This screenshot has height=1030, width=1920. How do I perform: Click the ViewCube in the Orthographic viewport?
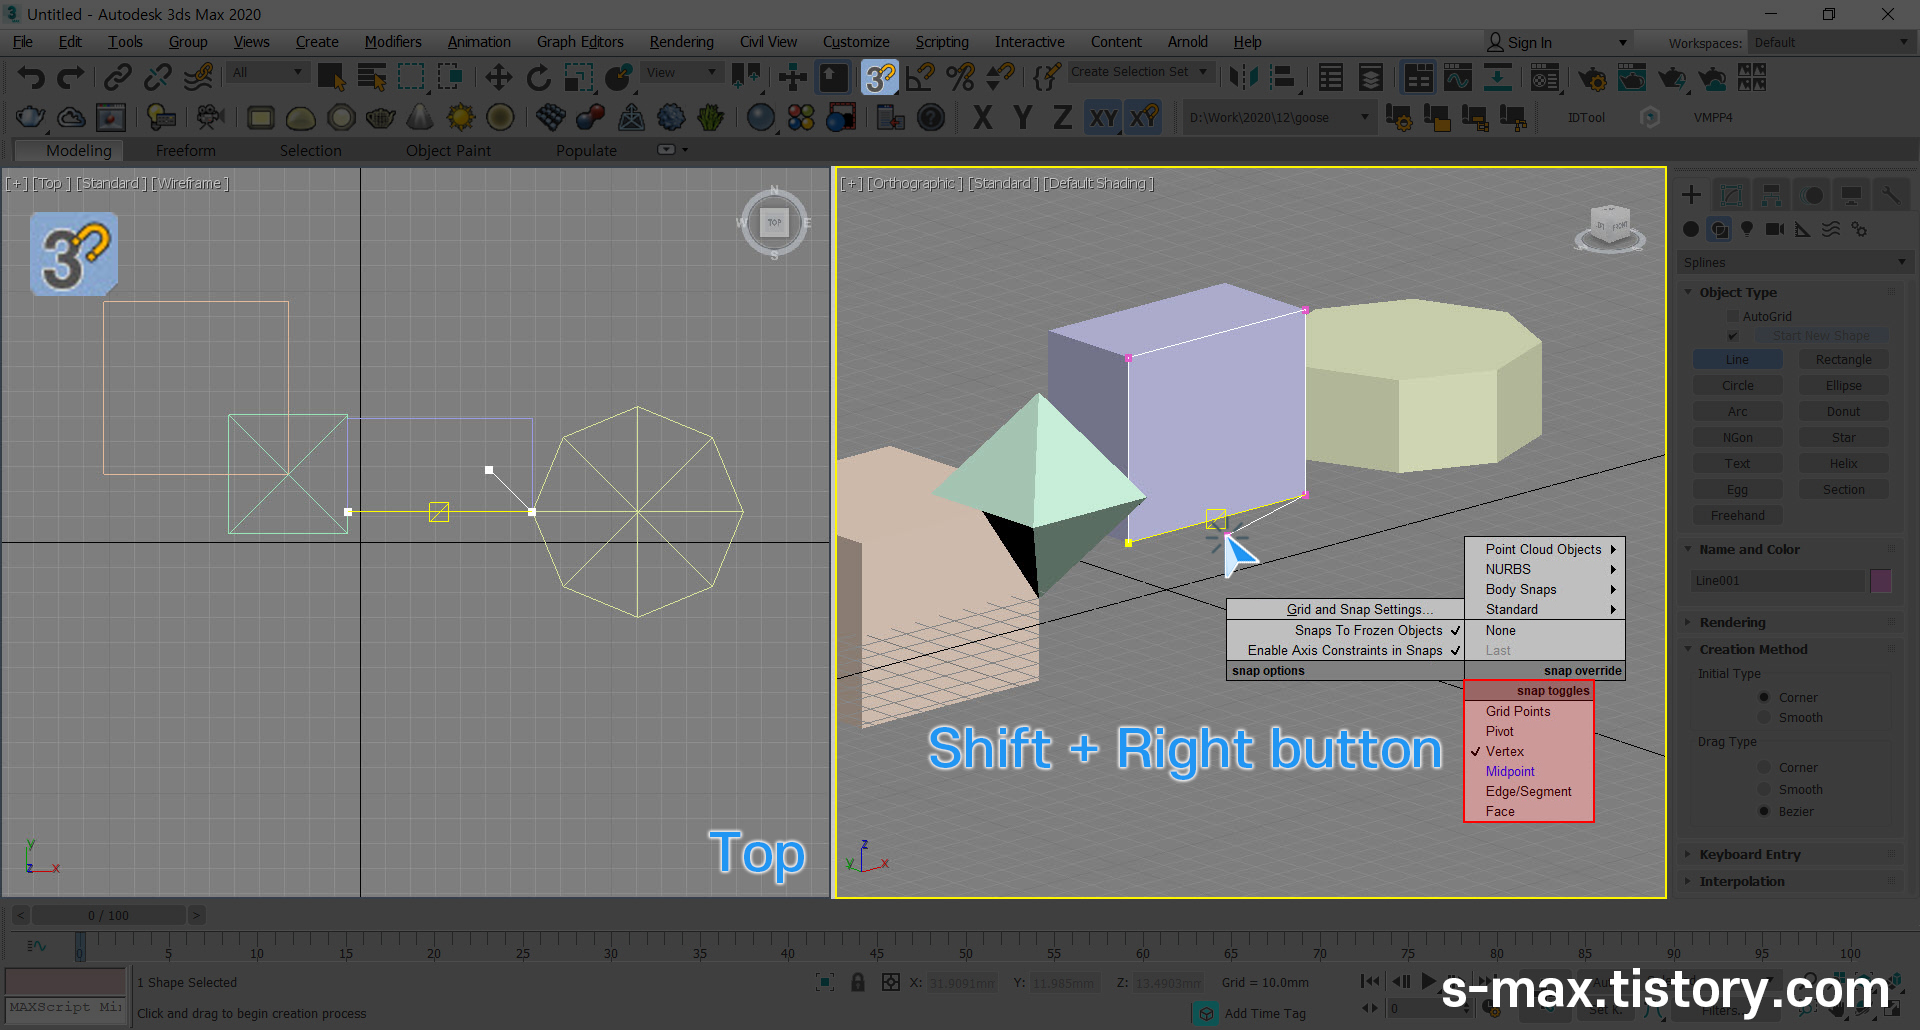[1609, 228]
